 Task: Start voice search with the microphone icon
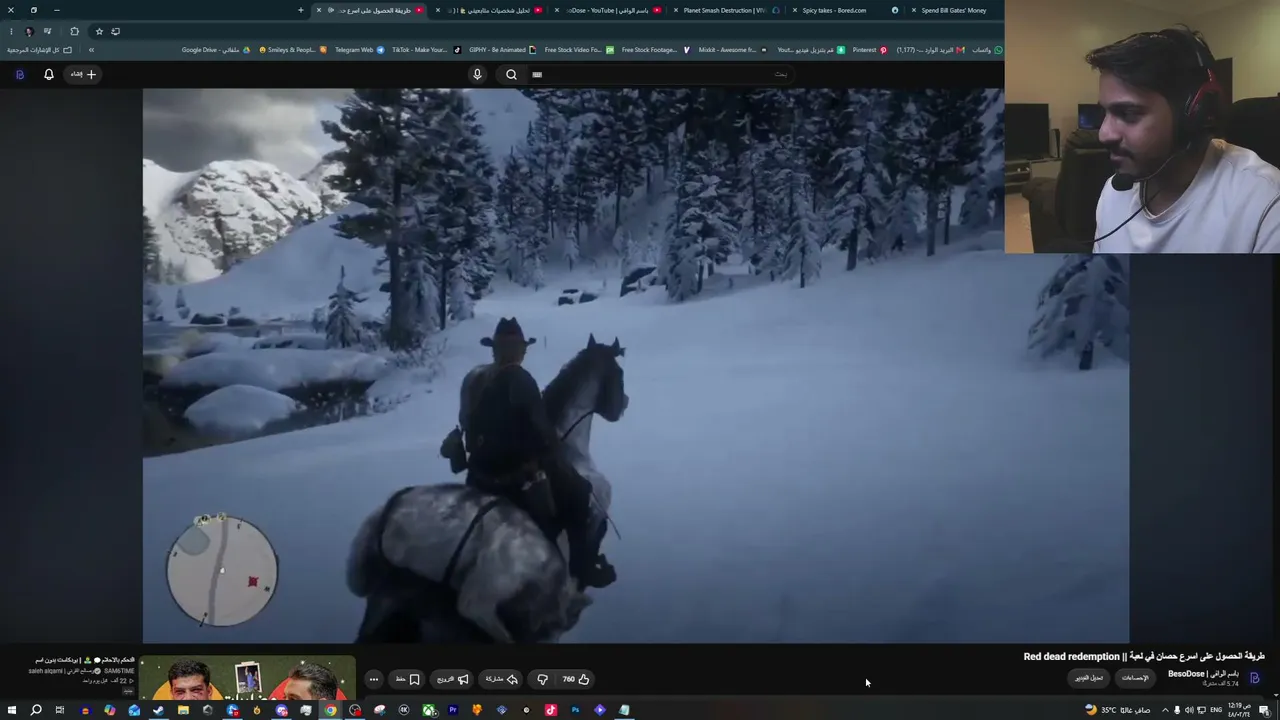pyautogui.click(x=477, y=74)
